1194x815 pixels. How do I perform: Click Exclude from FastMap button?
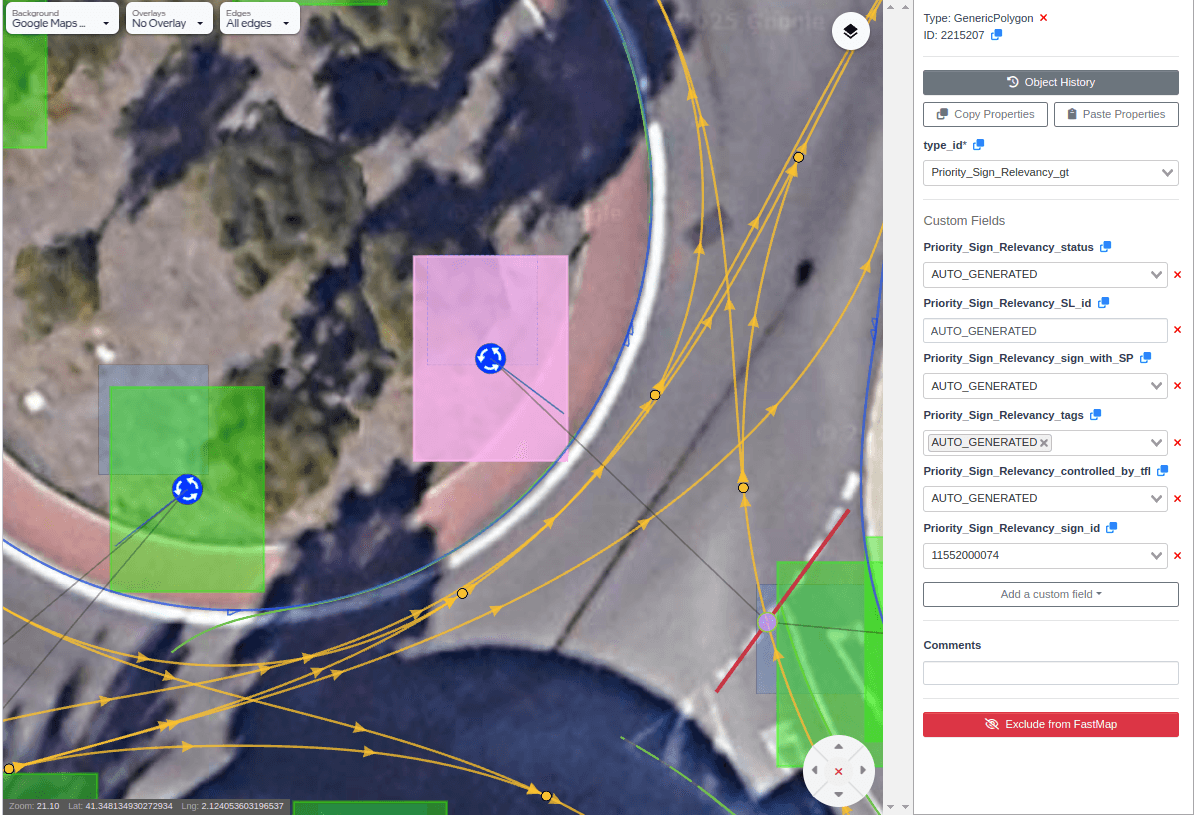click(1051, 724)
